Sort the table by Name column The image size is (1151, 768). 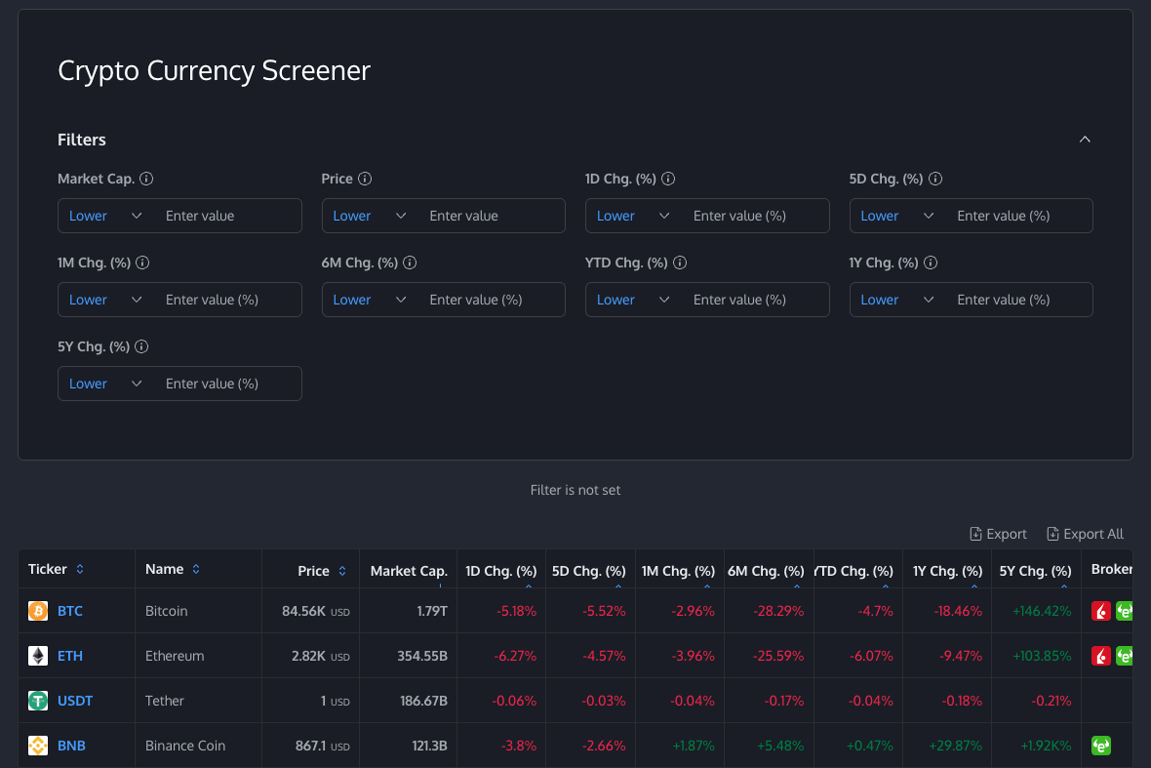(196, 570)
